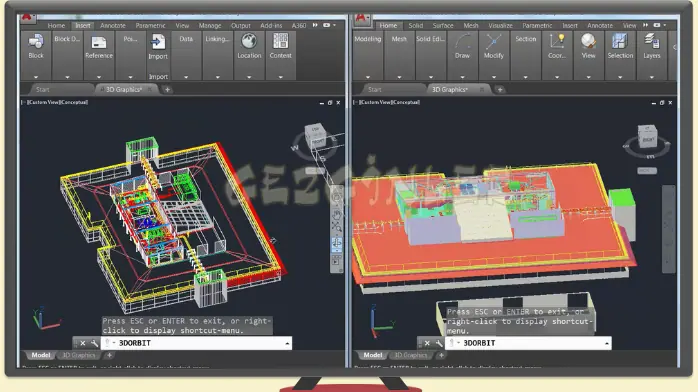Open the Surface tab in right window
The width and height of the screenshot is (698, 392).
(x=443, y=25)
